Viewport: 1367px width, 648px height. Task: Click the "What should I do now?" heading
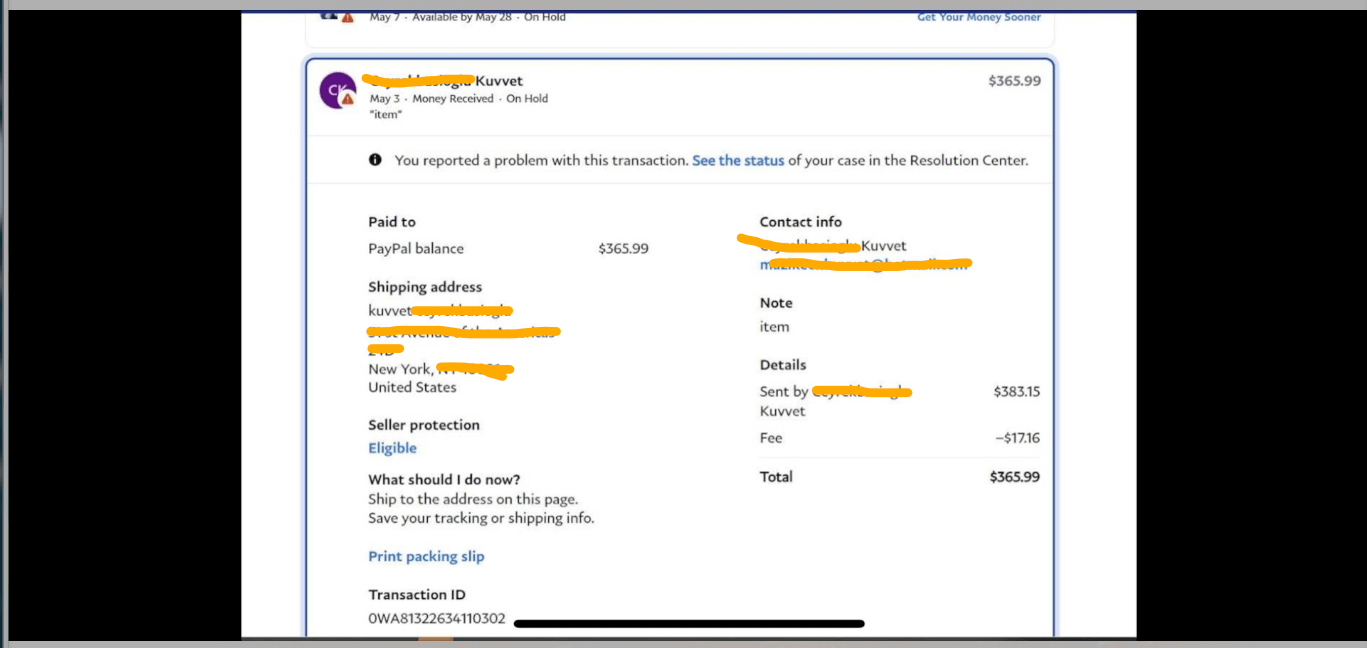pyautogui.click(x=444, y=479)
